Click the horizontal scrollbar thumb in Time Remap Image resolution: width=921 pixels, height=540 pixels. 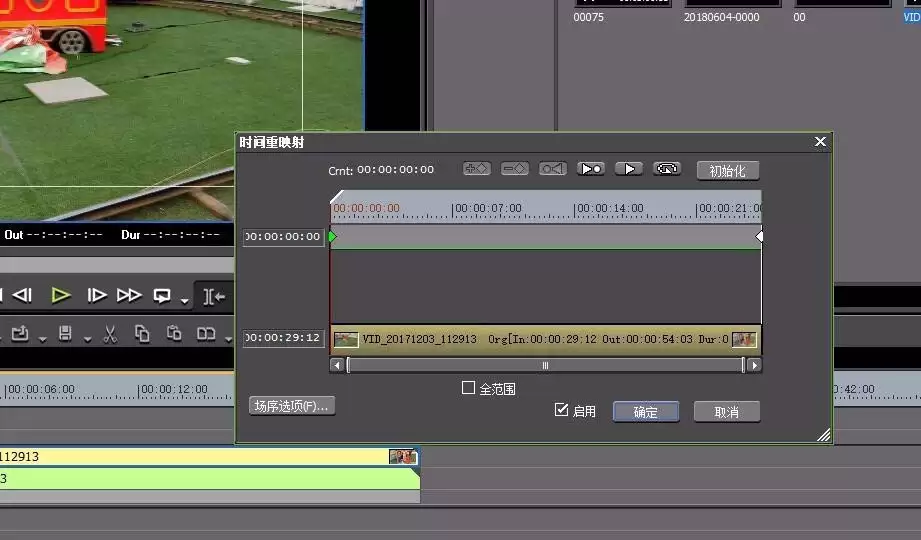pos(546,365)
